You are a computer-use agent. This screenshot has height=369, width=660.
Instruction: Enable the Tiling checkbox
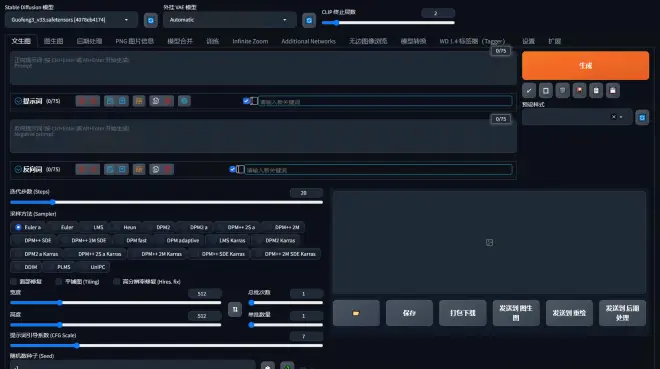coord(59,281)
